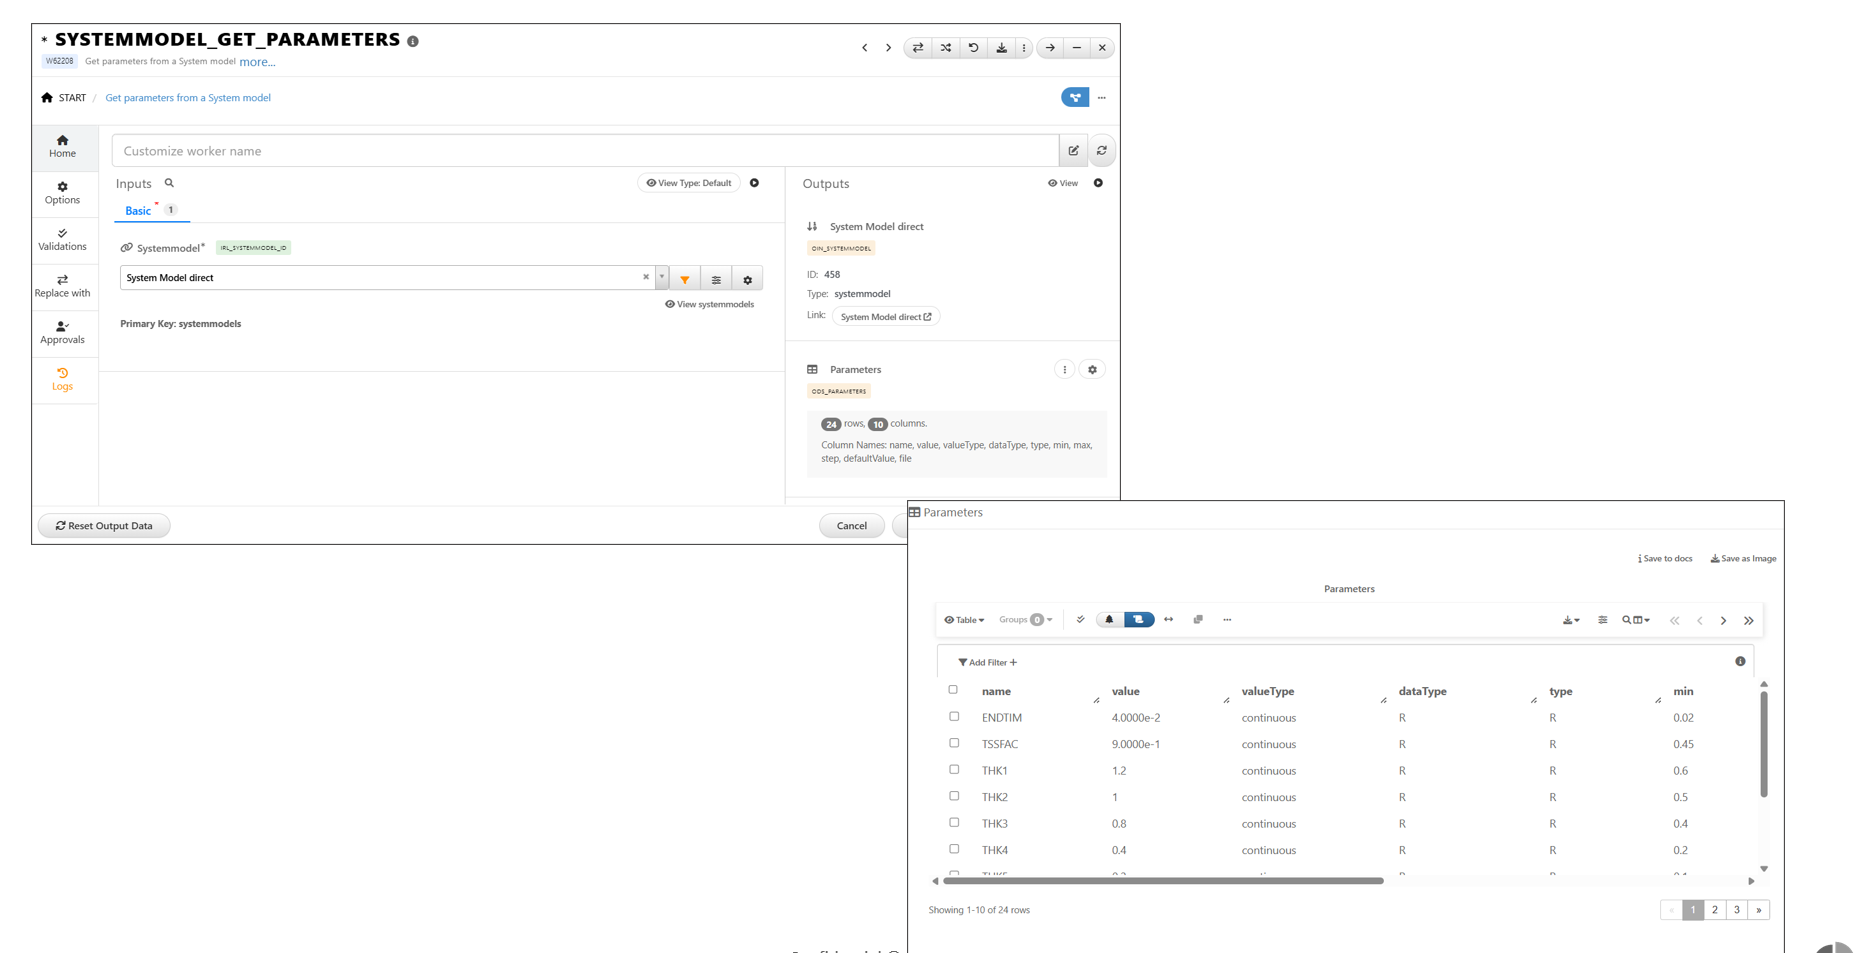The width and height of the screenshot is (1867, 953).
Task: Open Parameters output gear settings
Action: point(1092,370)
